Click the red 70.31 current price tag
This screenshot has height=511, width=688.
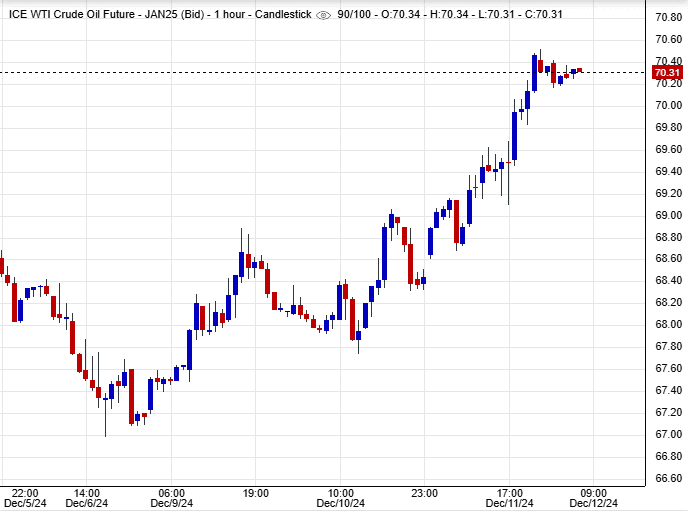coord(667,72)
